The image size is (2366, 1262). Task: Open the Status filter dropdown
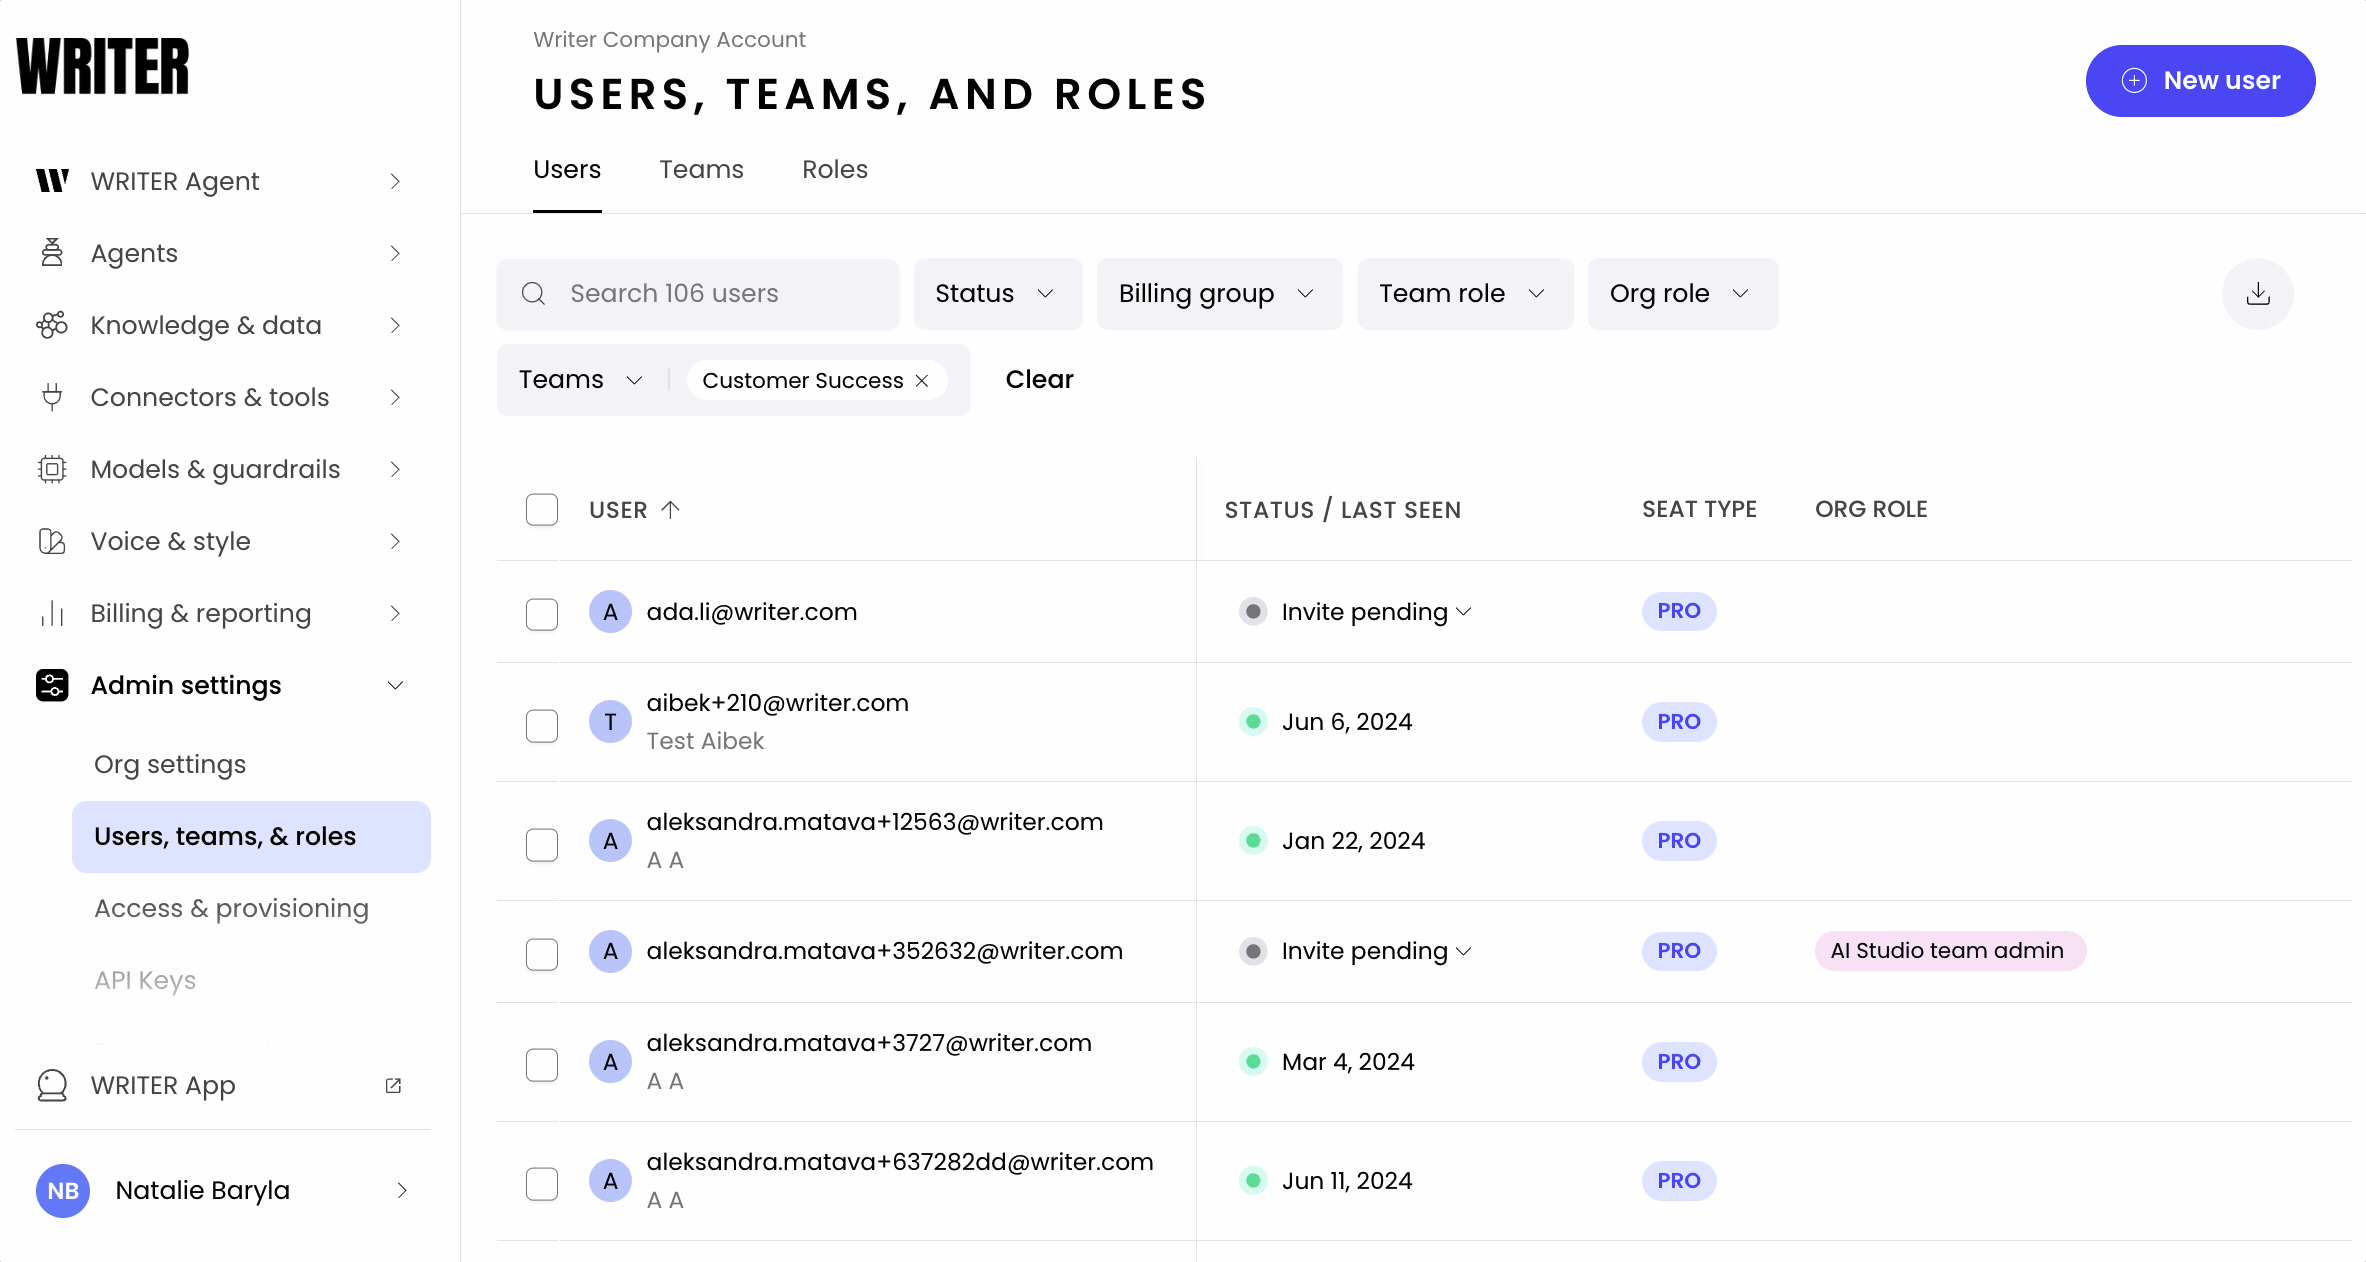(x=996, y=294)
